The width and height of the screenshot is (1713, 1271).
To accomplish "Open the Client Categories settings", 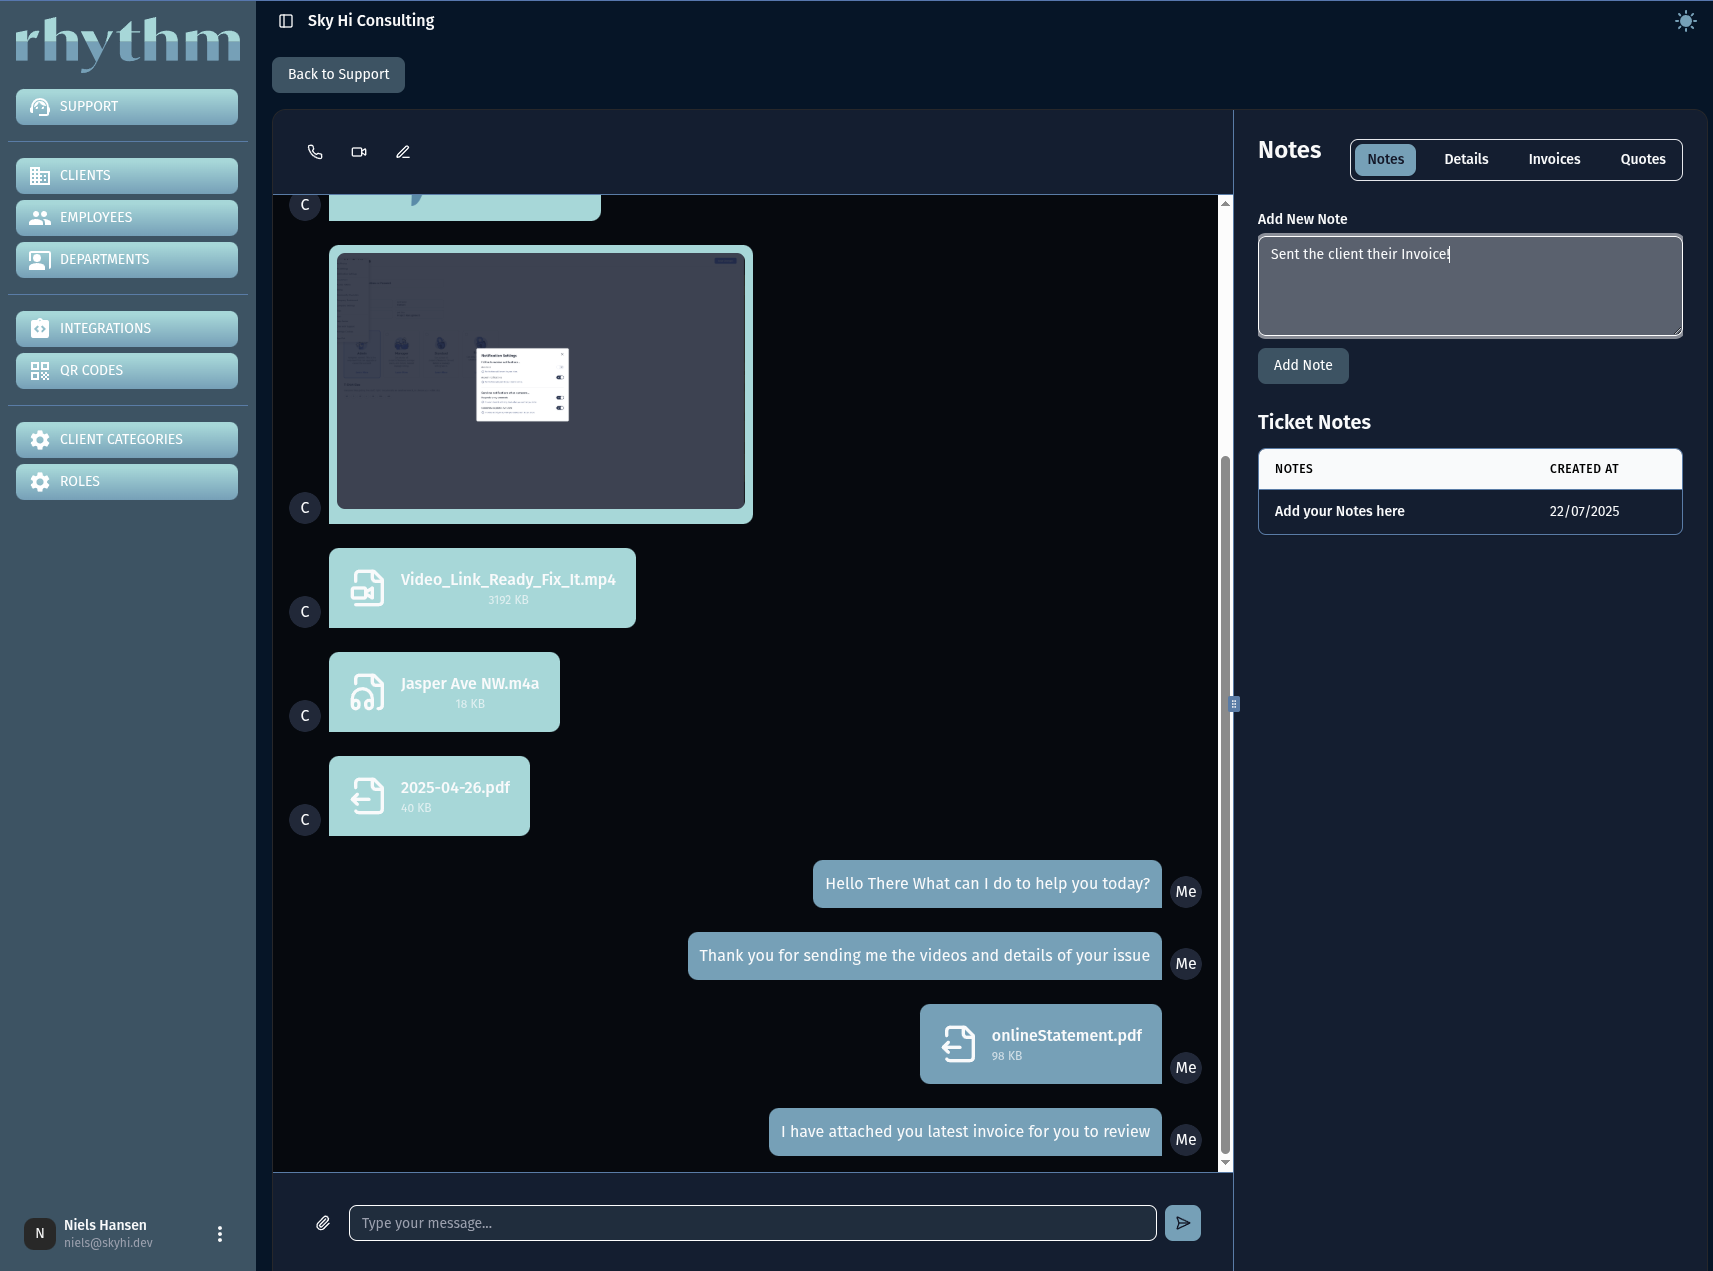I will 127,439.
